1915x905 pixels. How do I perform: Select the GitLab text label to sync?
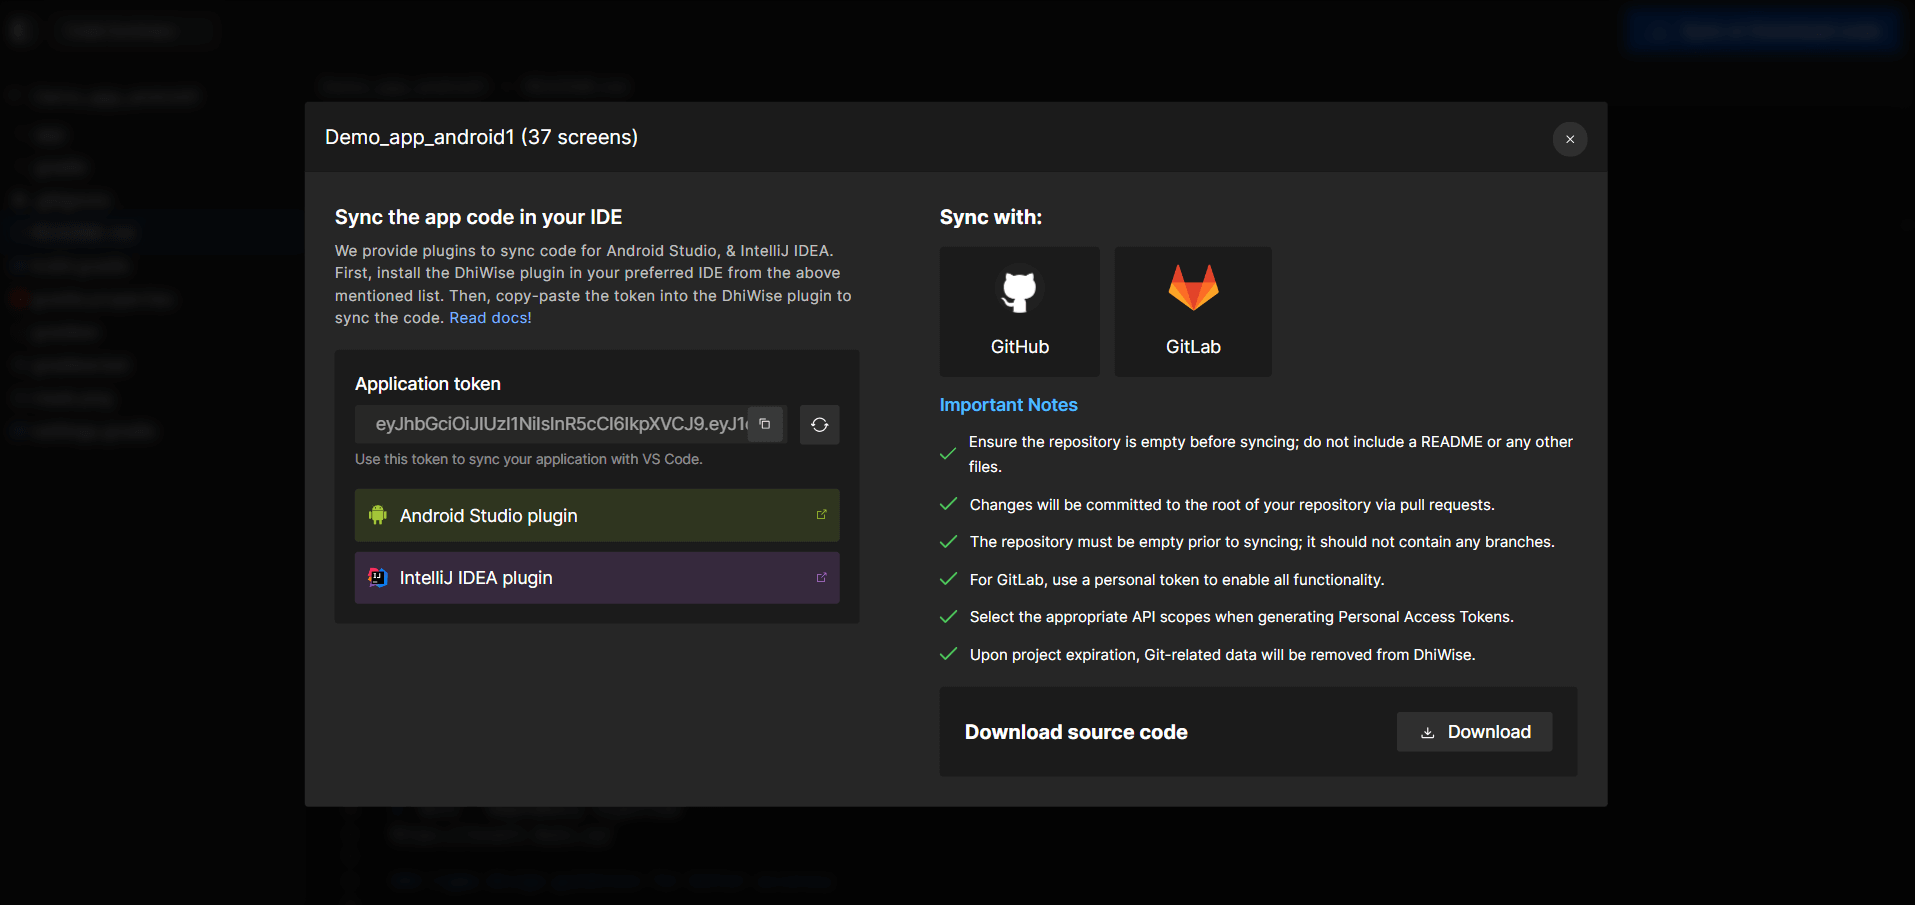click(x=1193, y=347)
